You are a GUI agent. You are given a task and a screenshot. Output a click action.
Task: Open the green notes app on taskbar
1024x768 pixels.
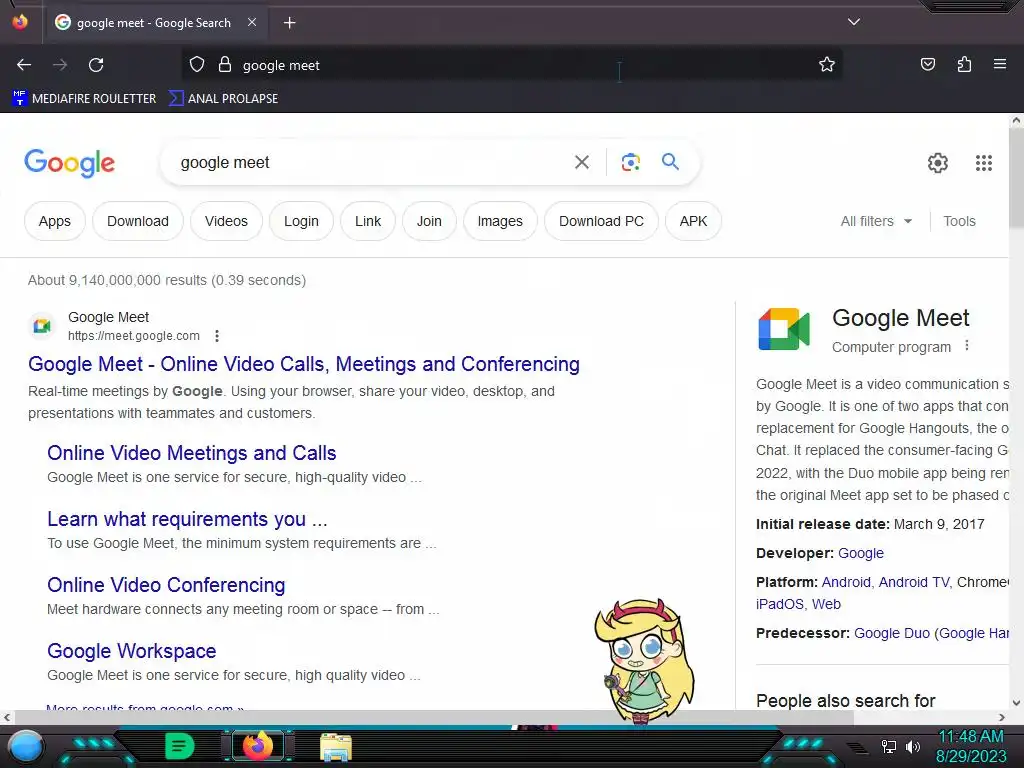coord(180,746)
